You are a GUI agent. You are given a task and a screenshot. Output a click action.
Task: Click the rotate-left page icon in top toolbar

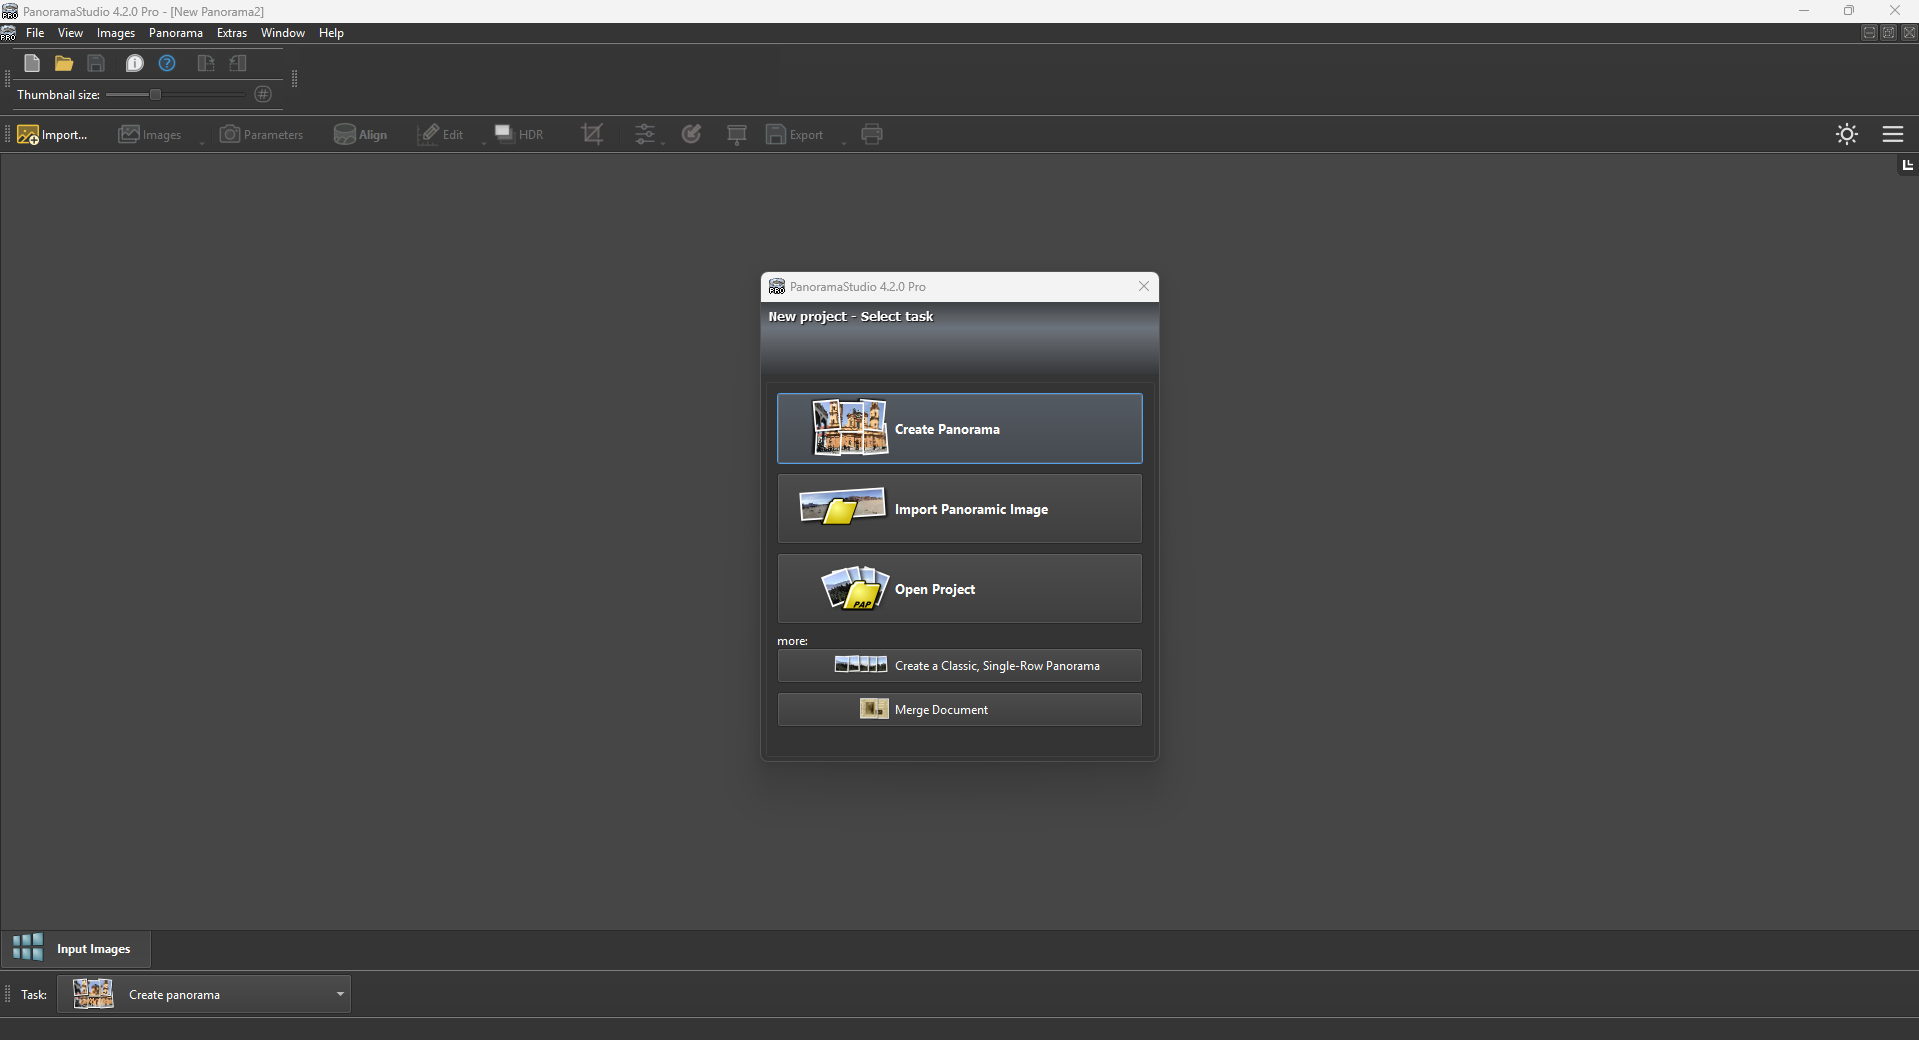coord(238,64)
